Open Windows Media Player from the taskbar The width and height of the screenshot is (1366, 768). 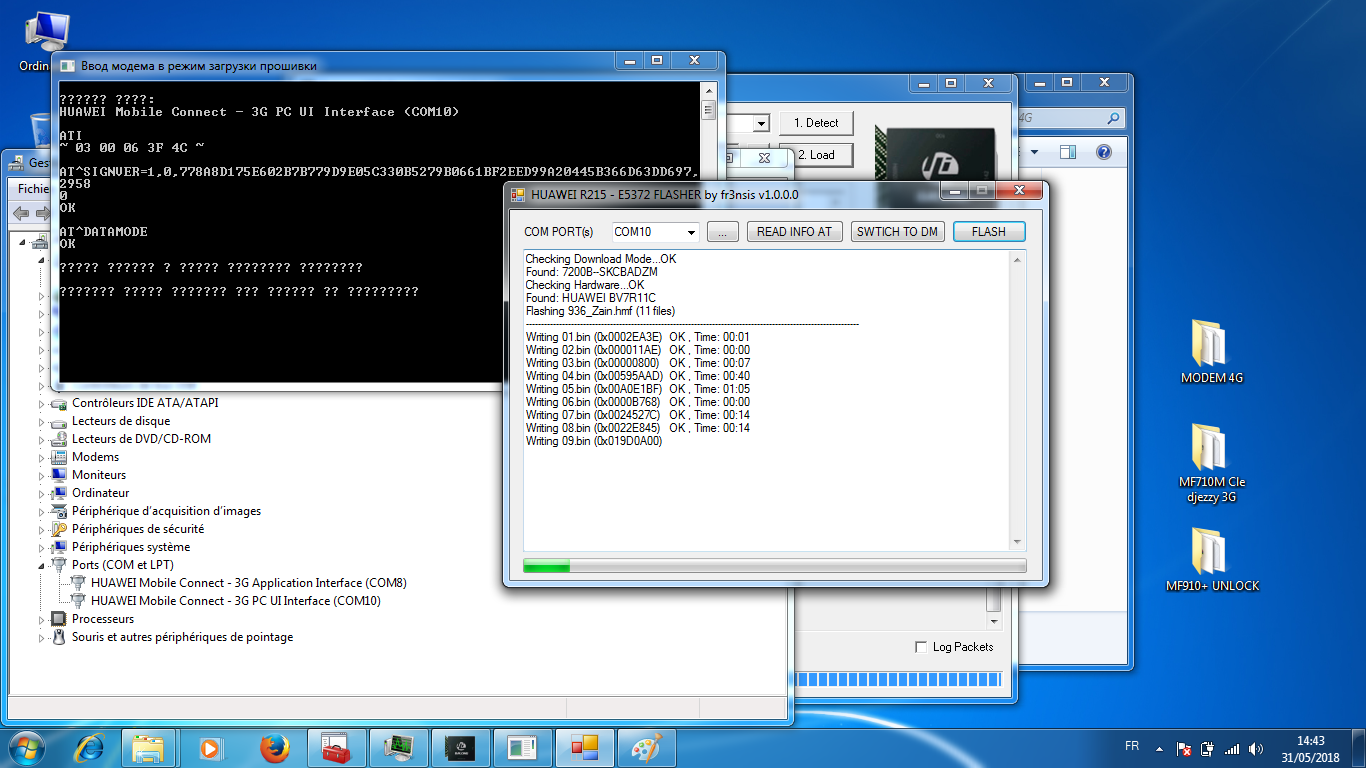(210, 748)
